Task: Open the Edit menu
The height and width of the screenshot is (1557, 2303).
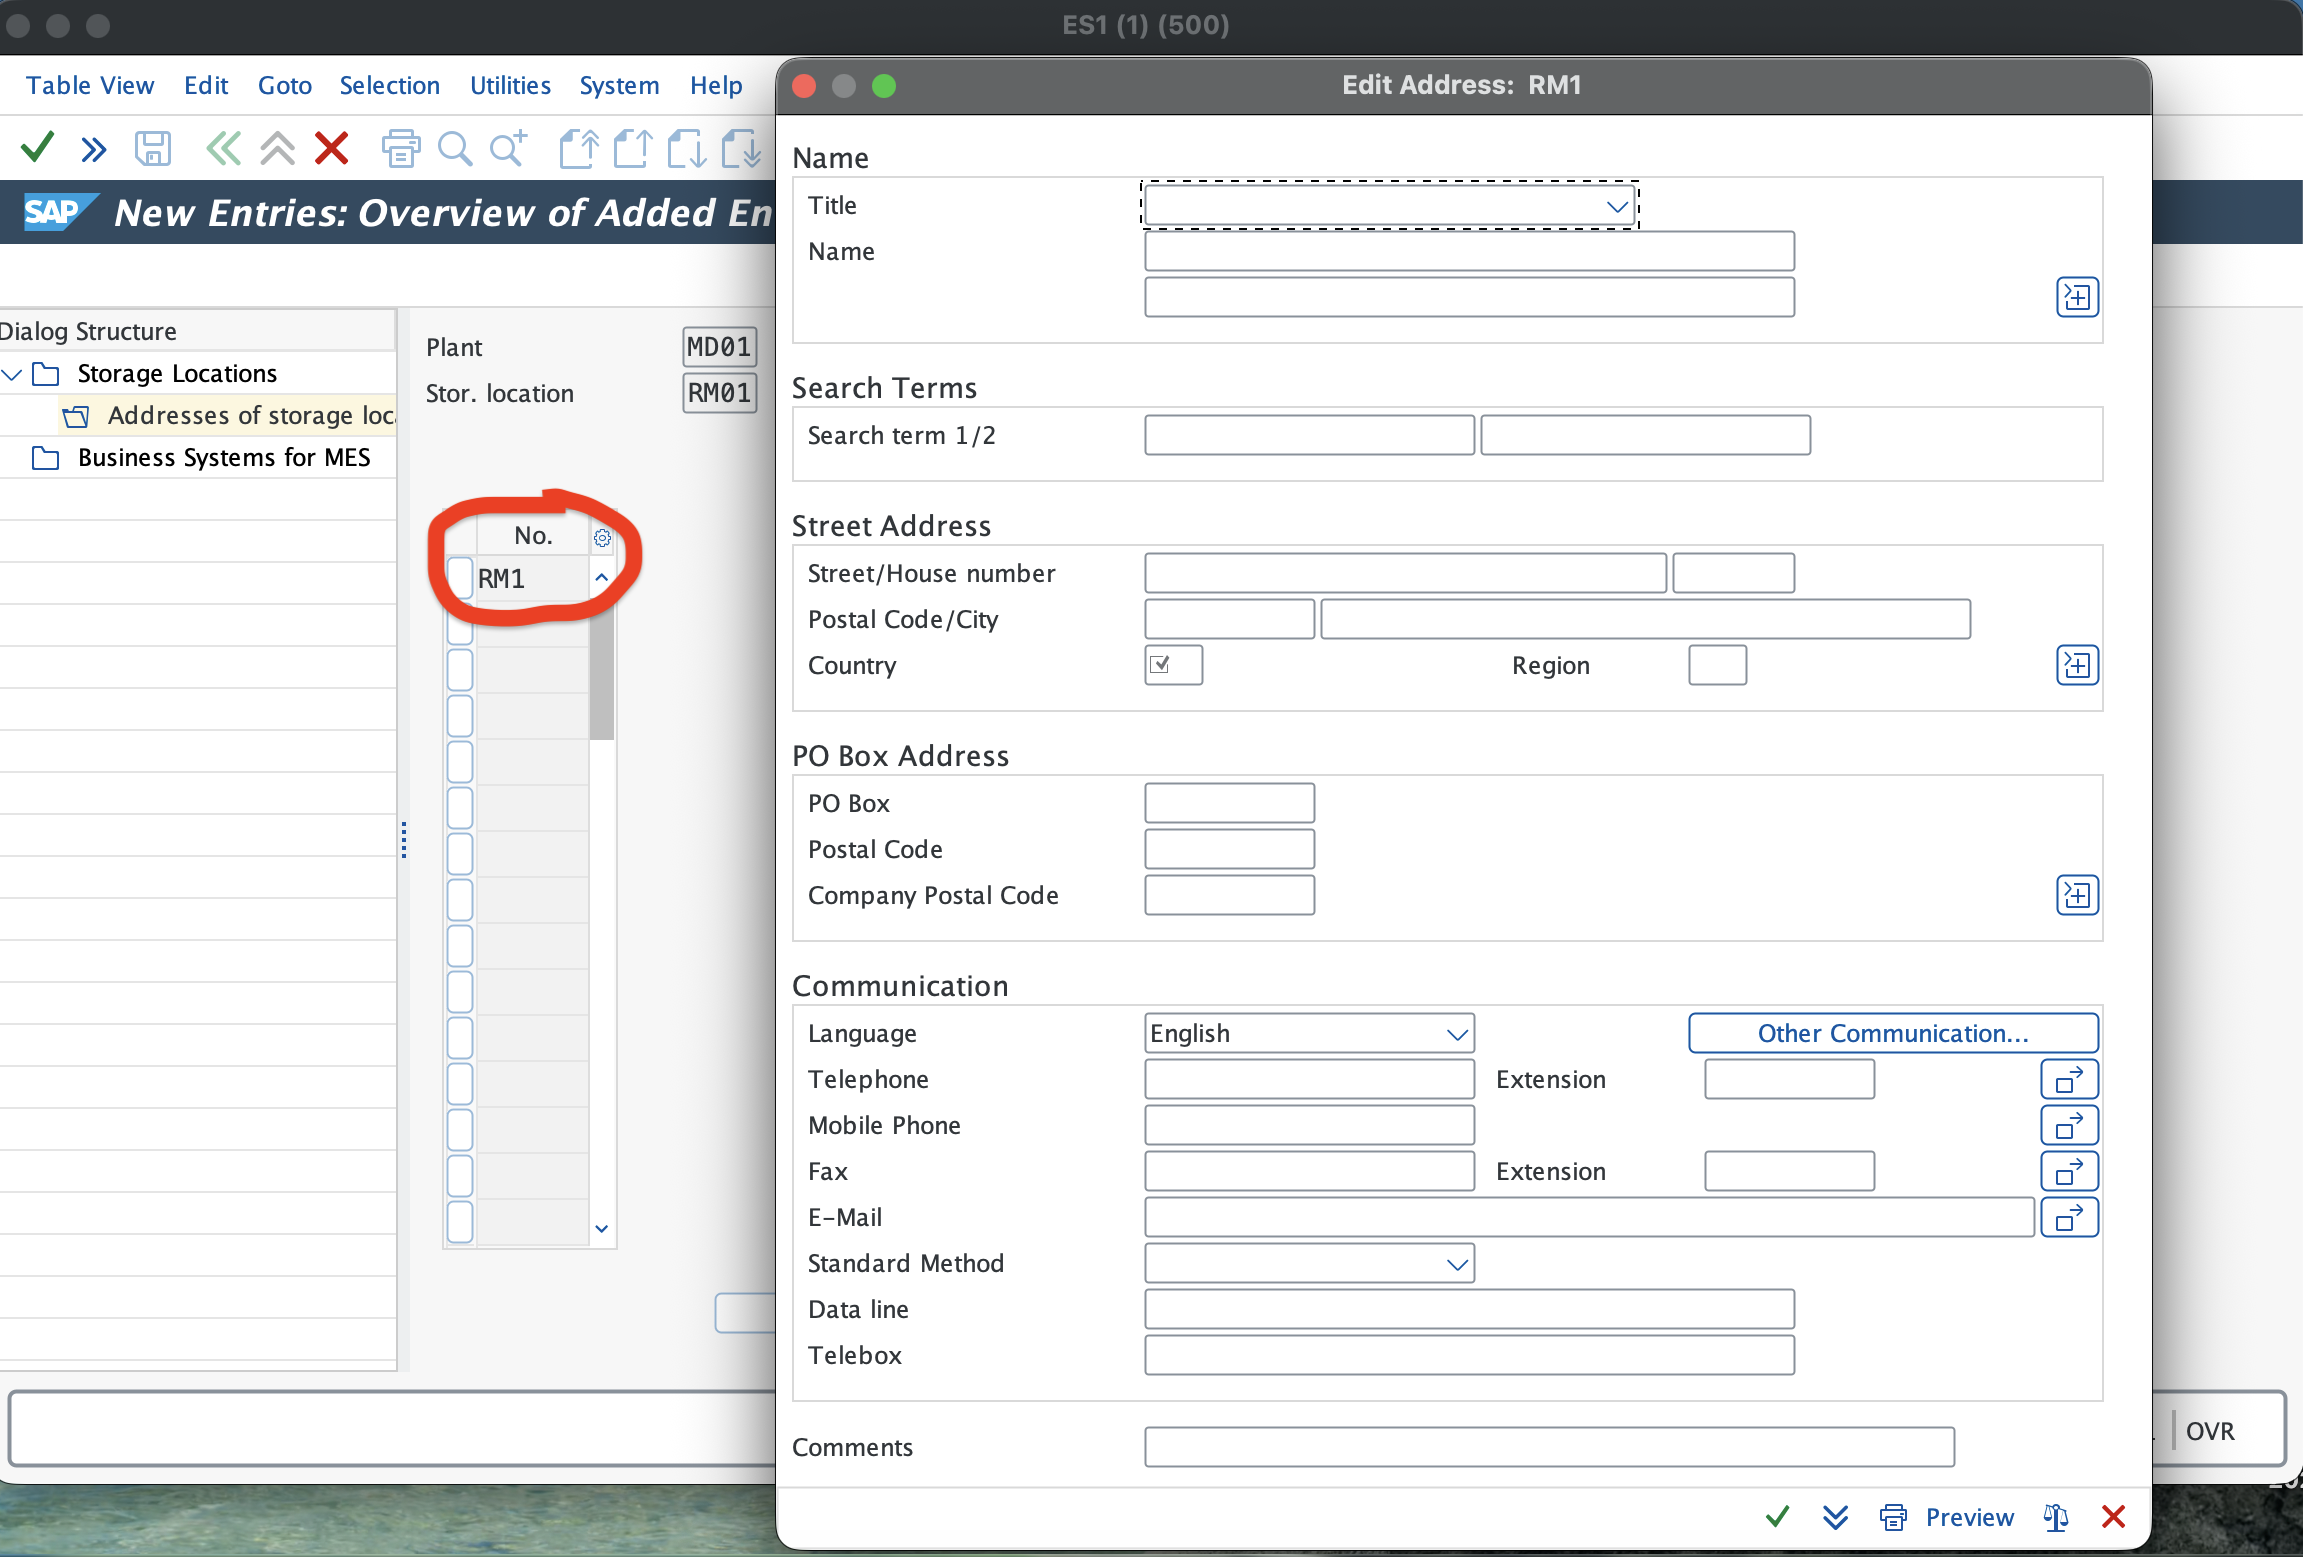Action: click(x=206, y=86)
